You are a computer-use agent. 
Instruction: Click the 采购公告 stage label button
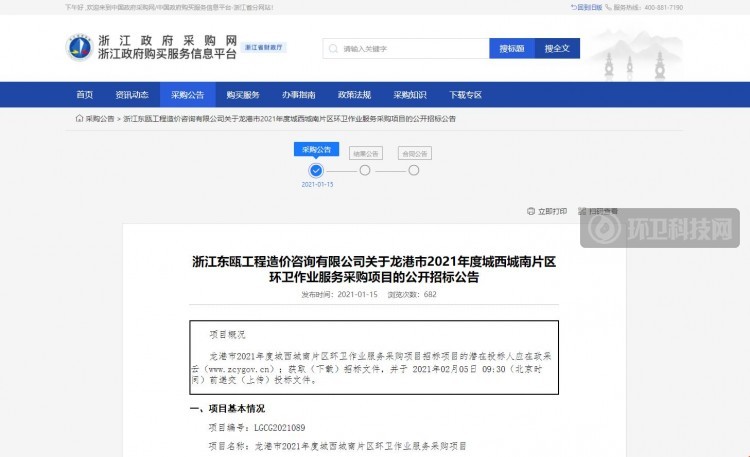(x=317, y=149)
